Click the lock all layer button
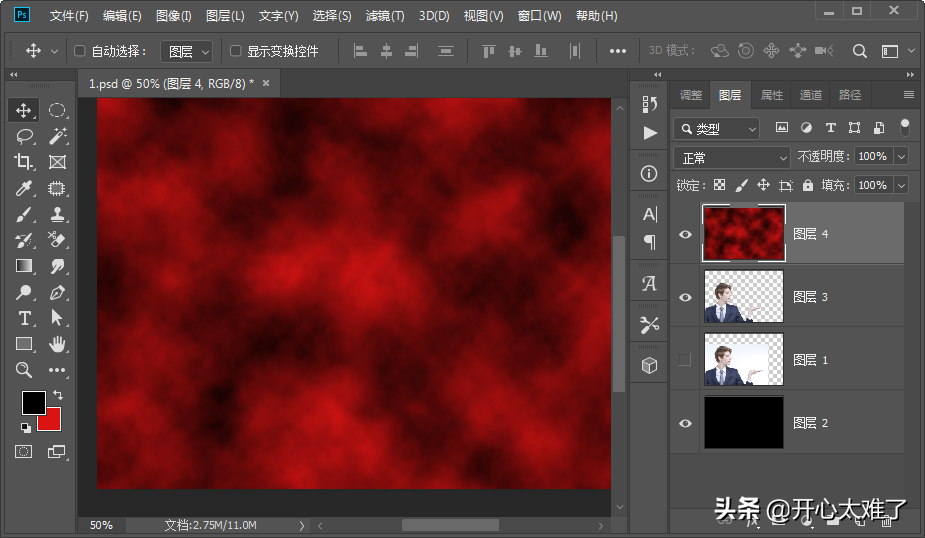925x538 pixels. [x=808, y=185]
